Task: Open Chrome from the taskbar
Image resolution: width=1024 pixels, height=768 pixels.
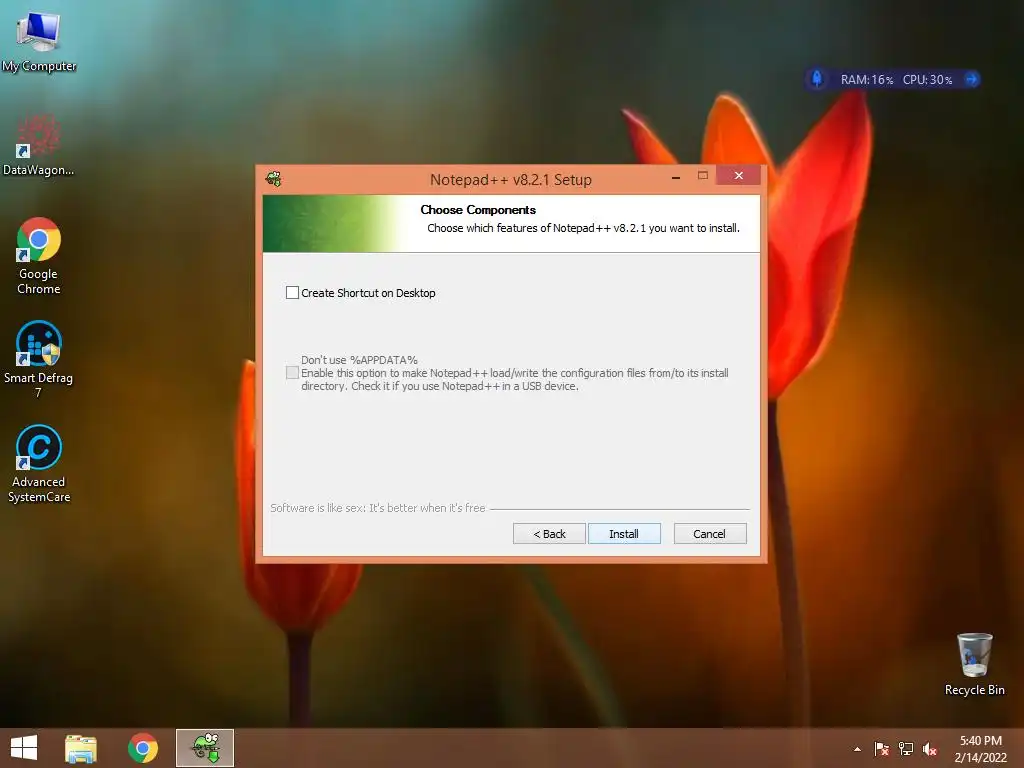Action: point(143,748)
